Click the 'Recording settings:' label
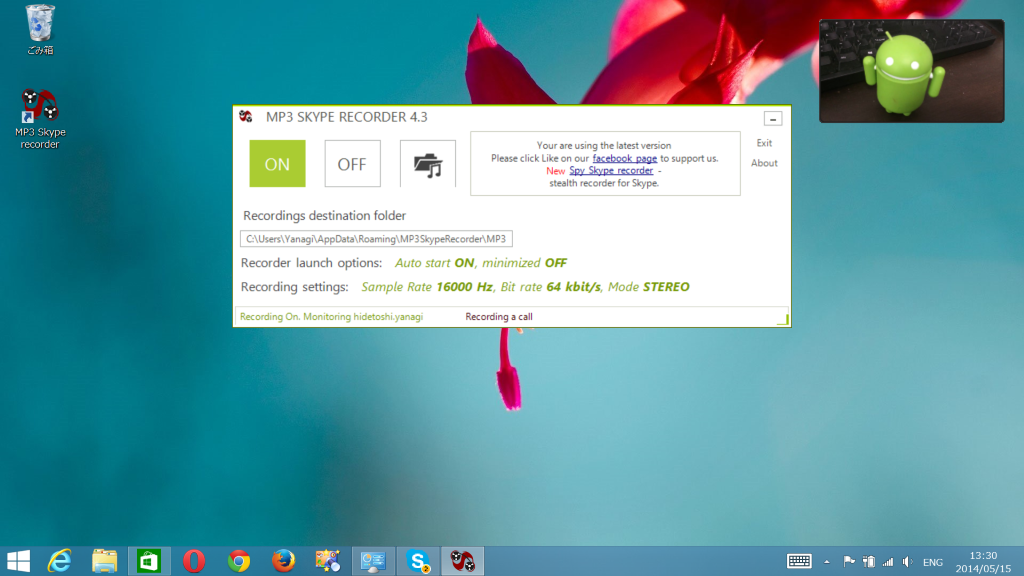Viewport: 1024px width, 576px height. click(x=295, y=287)
